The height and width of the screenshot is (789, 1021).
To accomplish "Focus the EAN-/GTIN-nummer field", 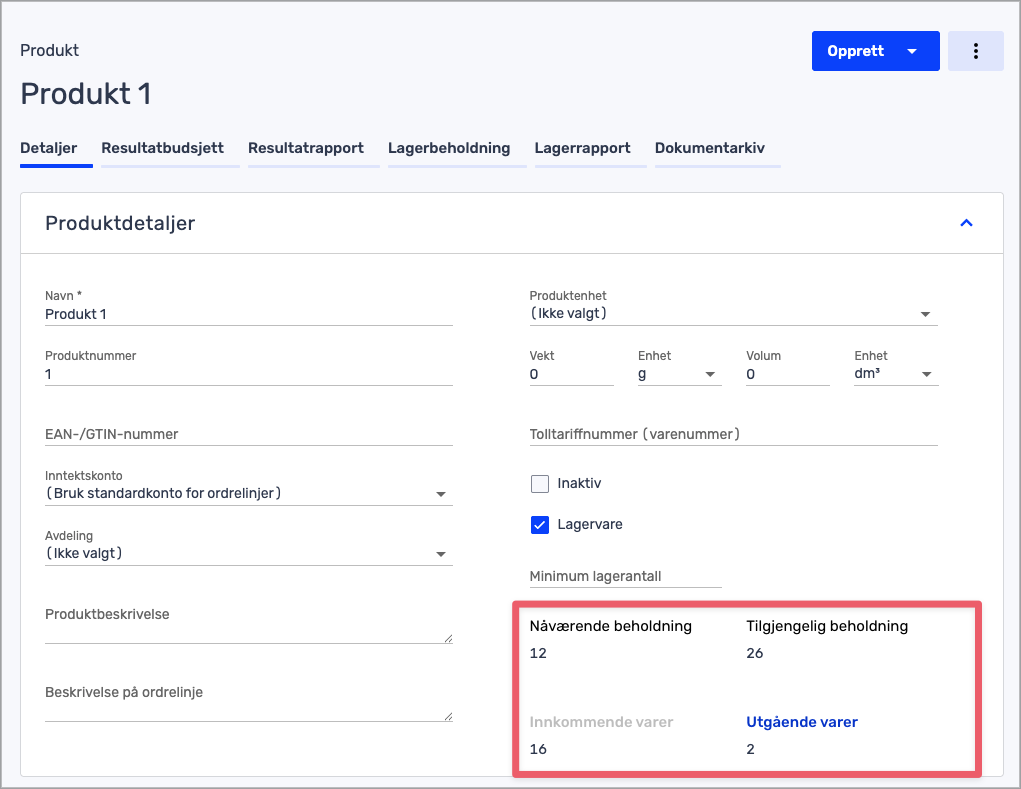I will (x=248, y=434).
